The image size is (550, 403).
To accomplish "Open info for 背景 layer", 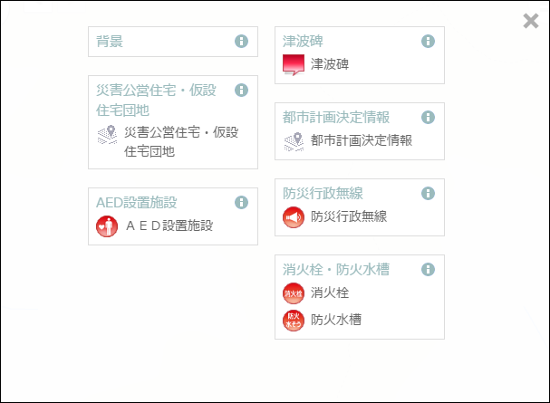I will [x=241, y=41].
